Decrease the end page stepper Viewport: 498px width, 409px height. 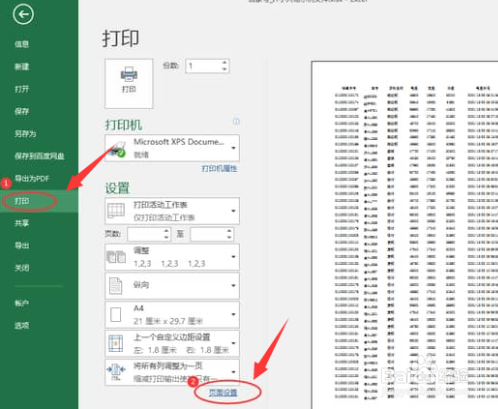point(229,238)
